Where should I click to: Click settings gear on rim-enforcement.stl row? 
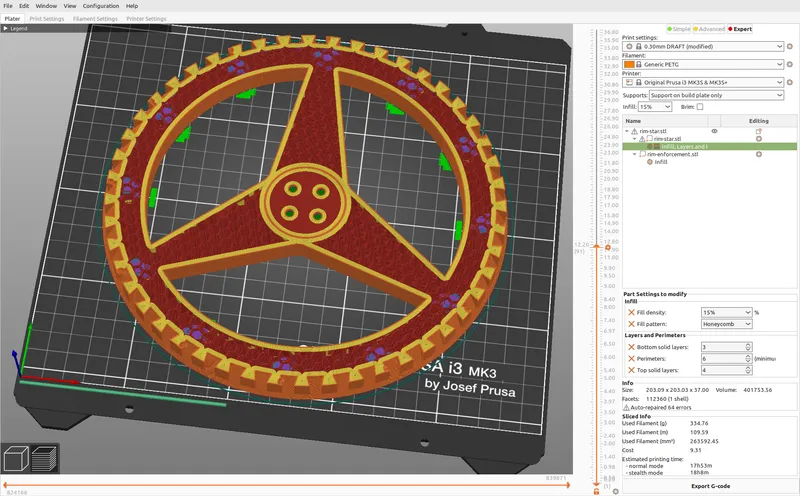point(759,154)
